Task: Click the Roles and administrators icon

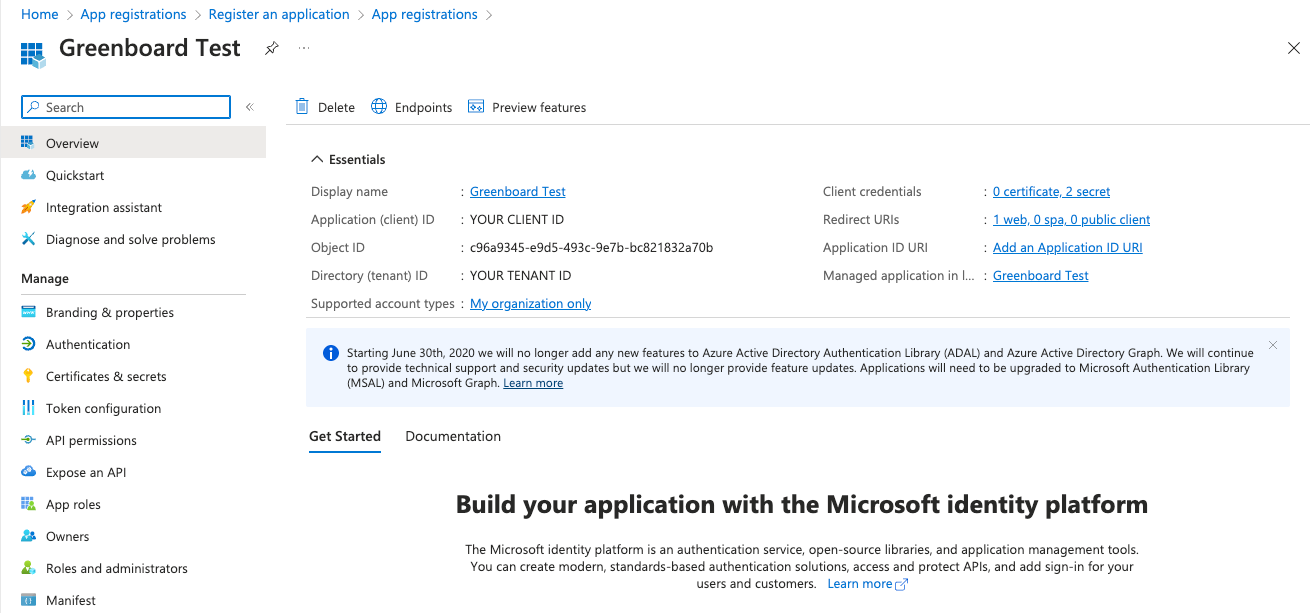Action: pyautogui.click(x=28, y=568)
